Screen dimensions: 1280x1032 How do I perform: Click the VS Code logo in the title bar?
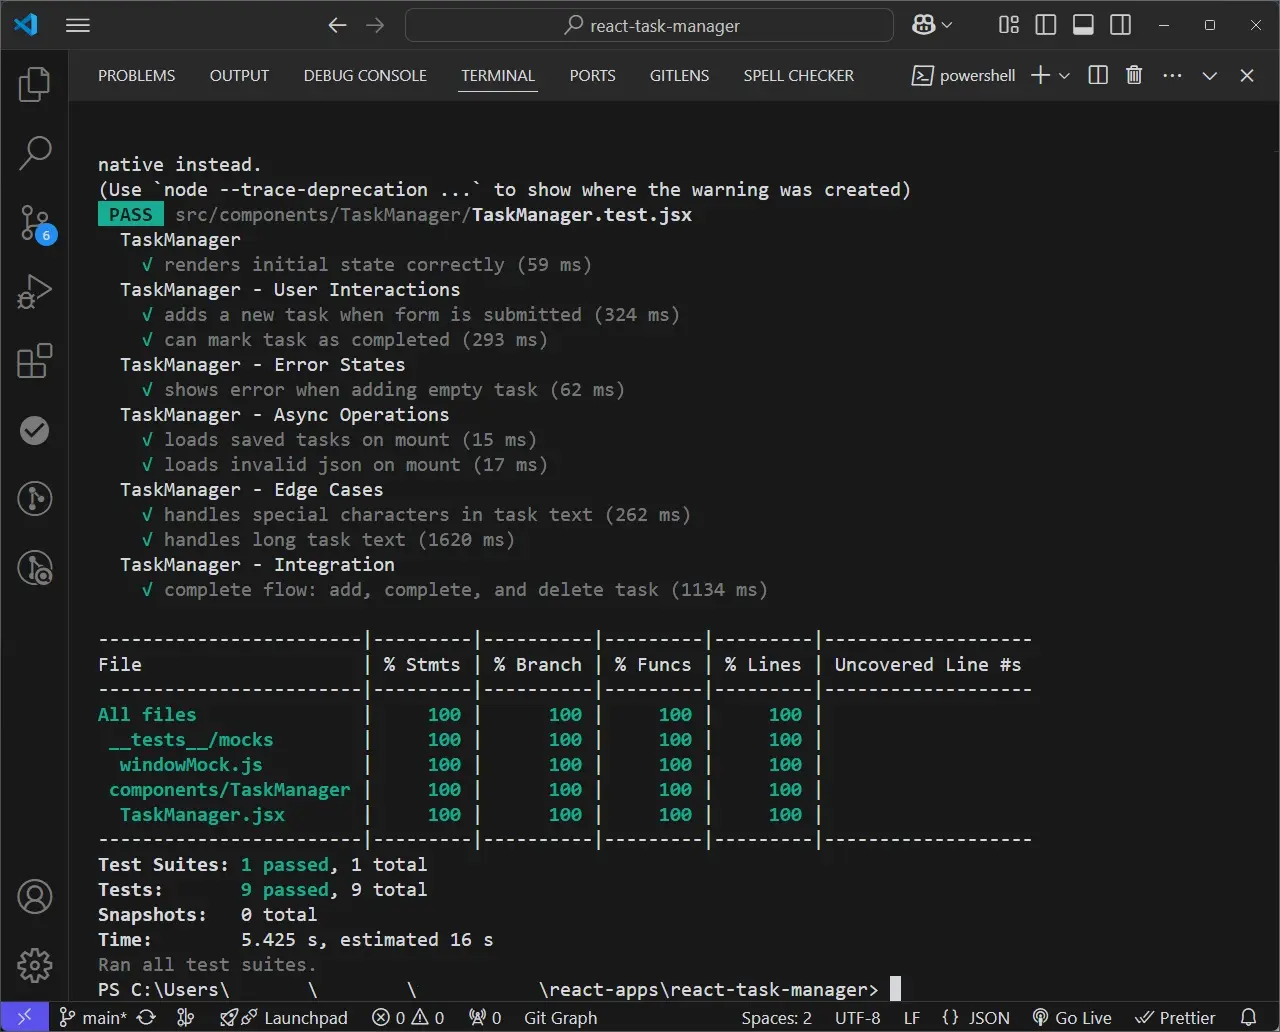26,25
